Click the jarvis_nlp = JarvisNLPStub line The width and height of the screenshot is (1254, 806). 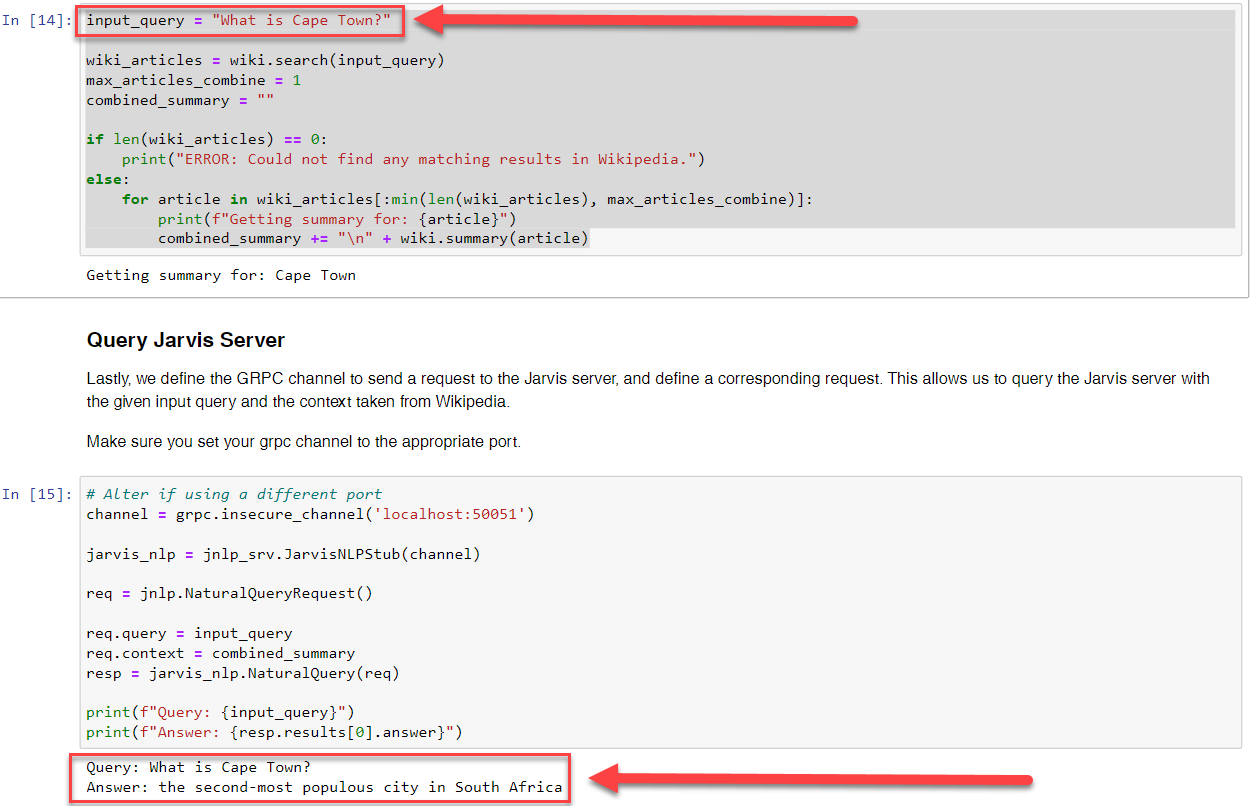283,554
